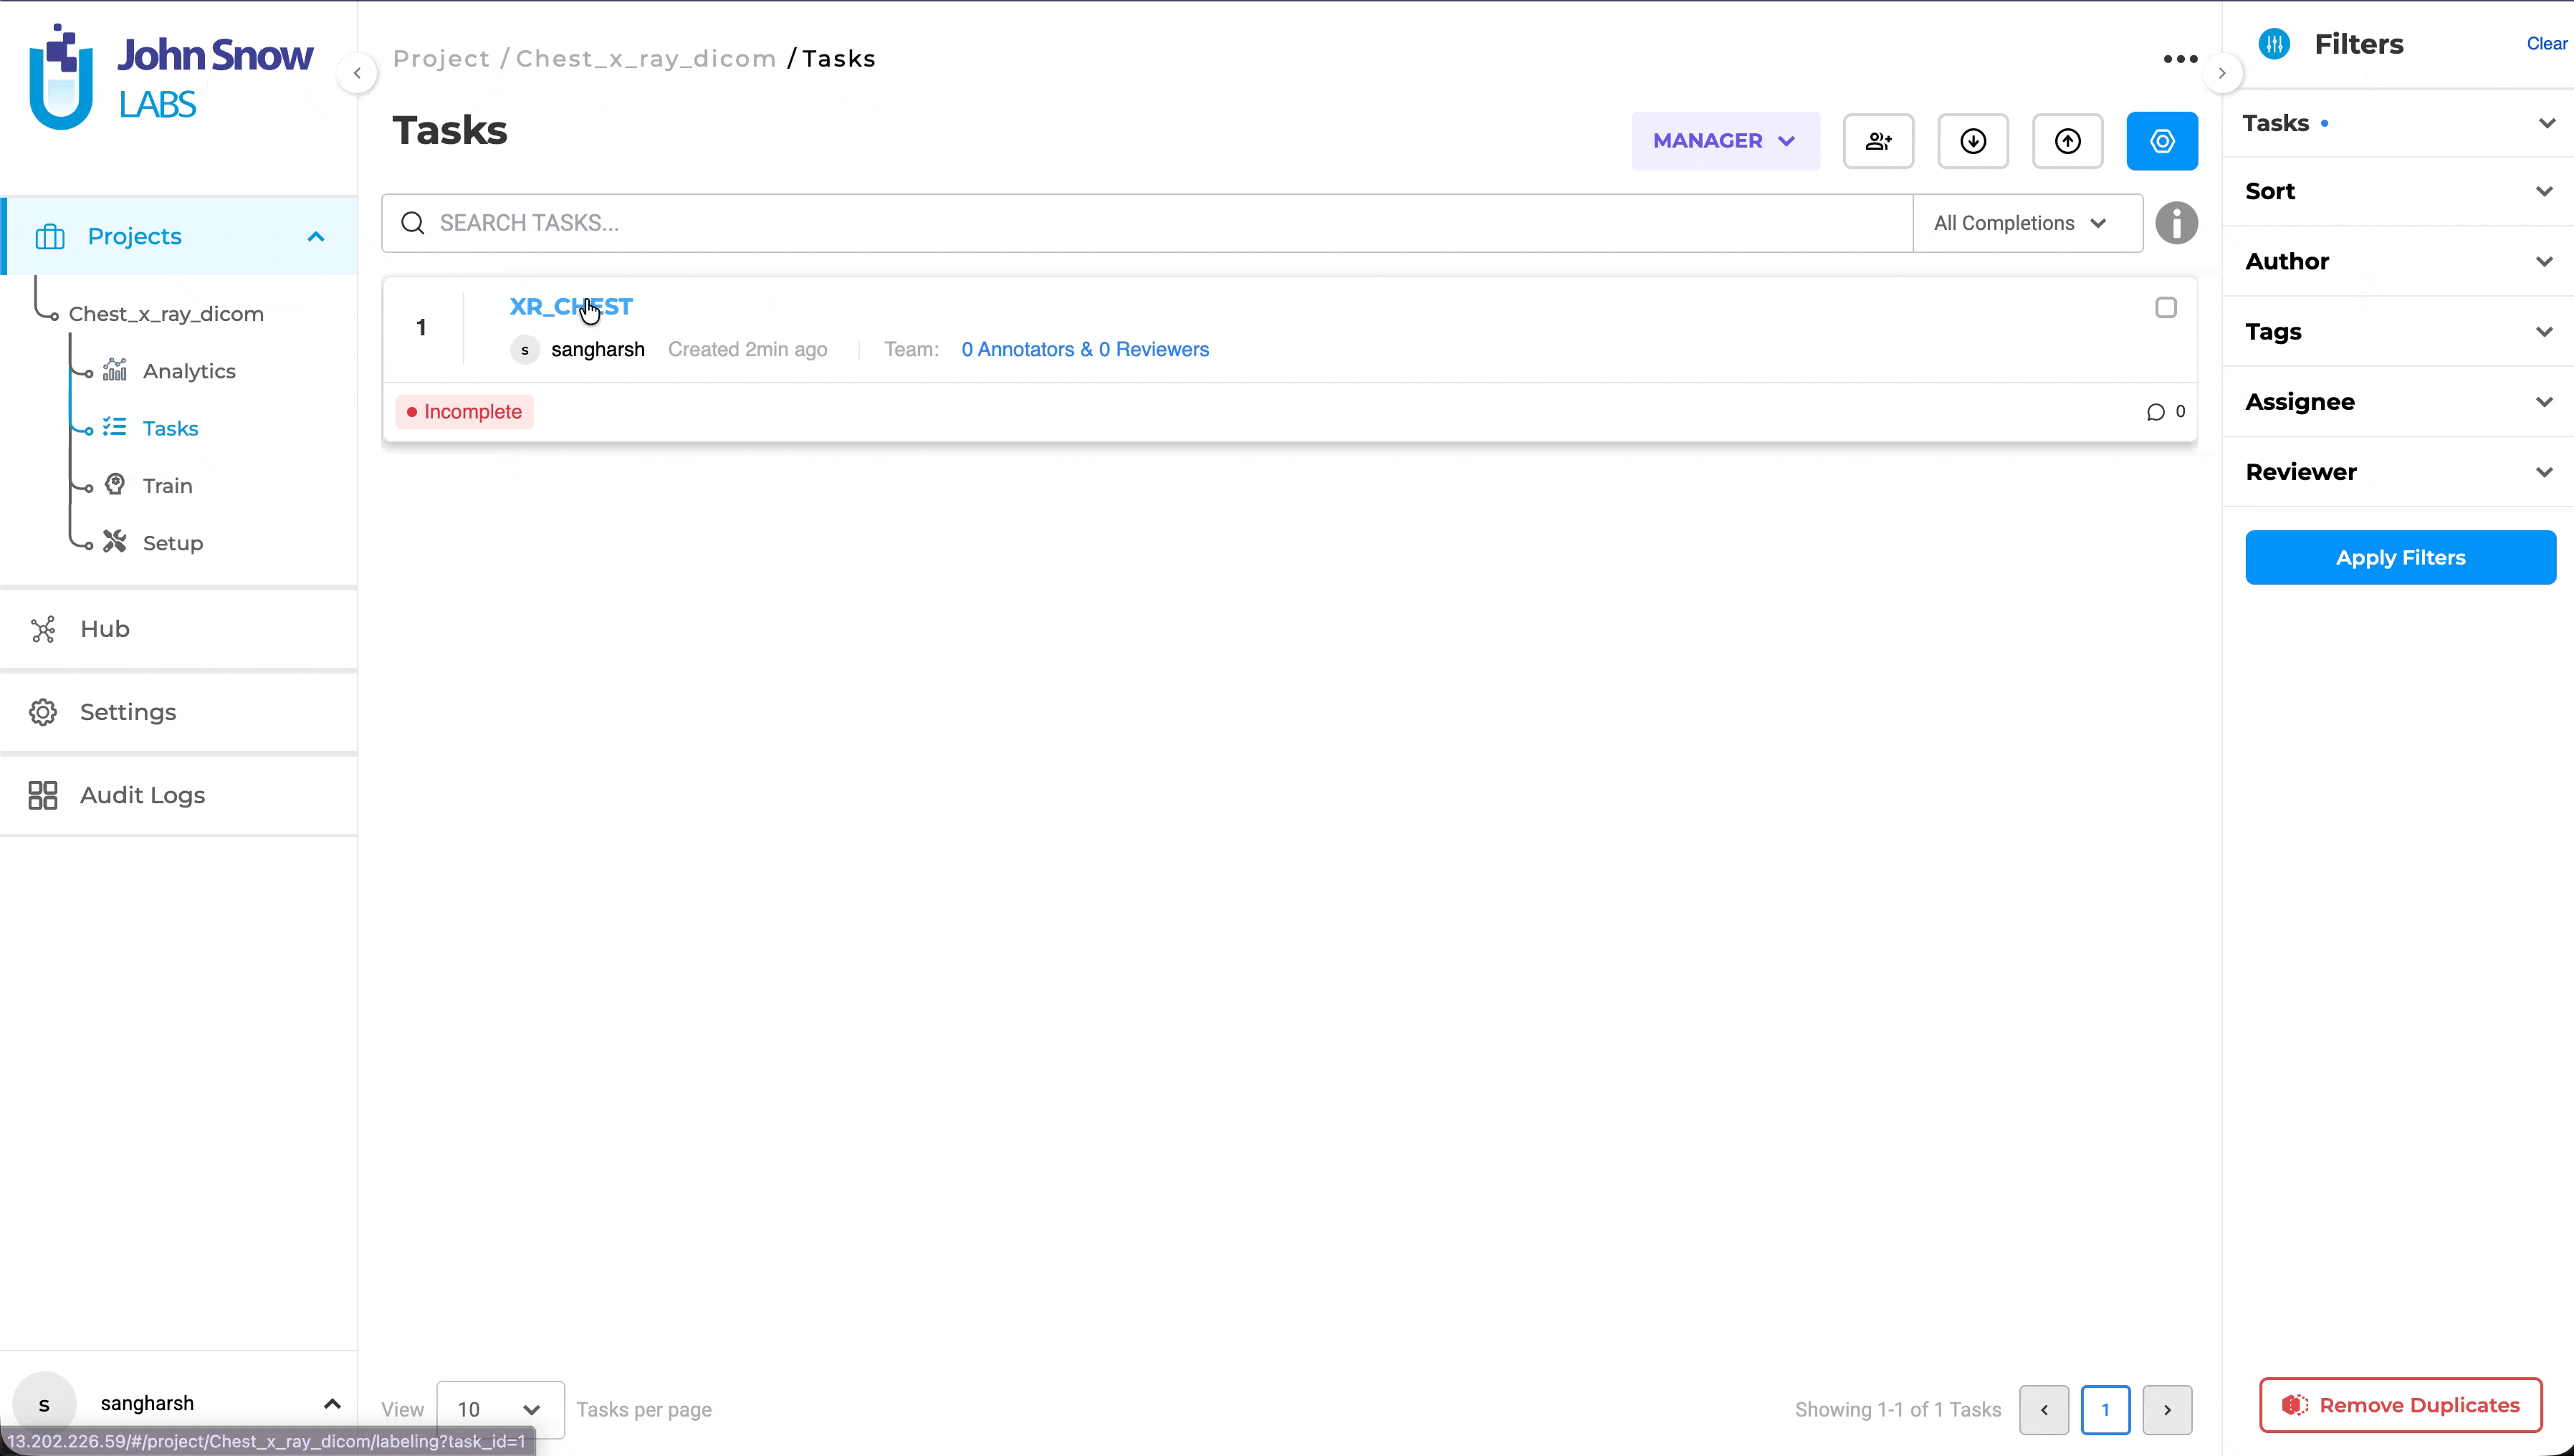Click the Incomplete status badge
Image resolution: width=2574 pixels, height=1456 pixels.
(465, 412)
